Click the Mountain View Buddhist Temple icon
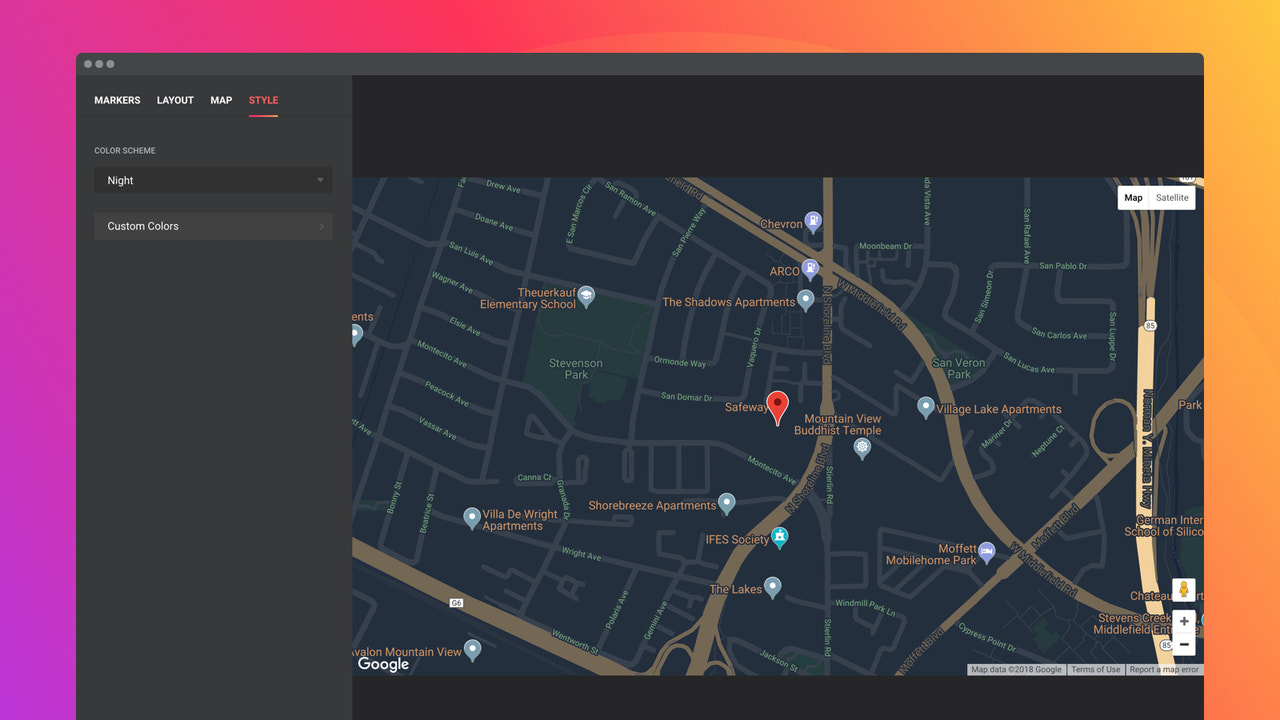This screenshot has width=1280, height=720. pyautogui.click(x=862, y=447)
